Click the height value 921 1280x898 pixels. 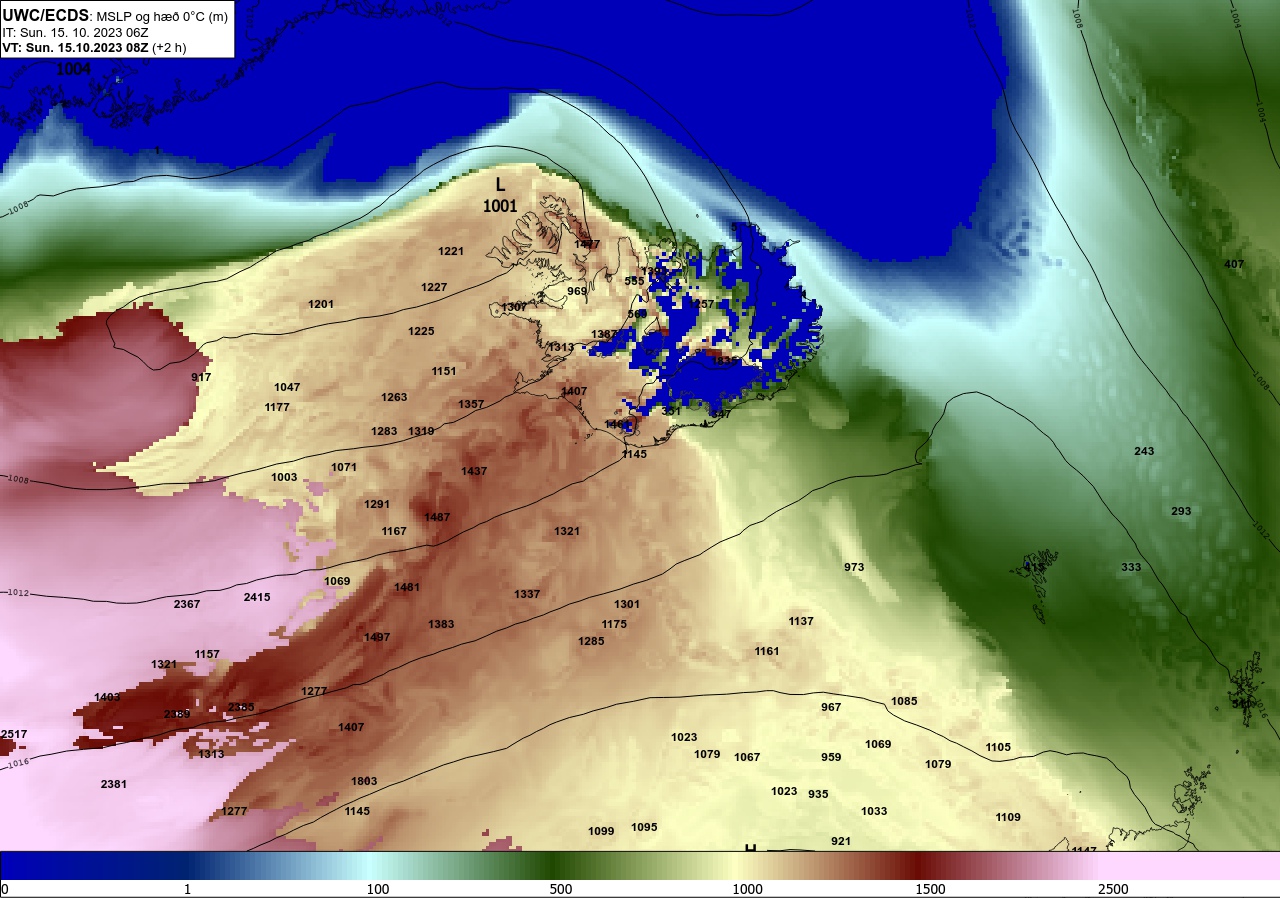841,841
